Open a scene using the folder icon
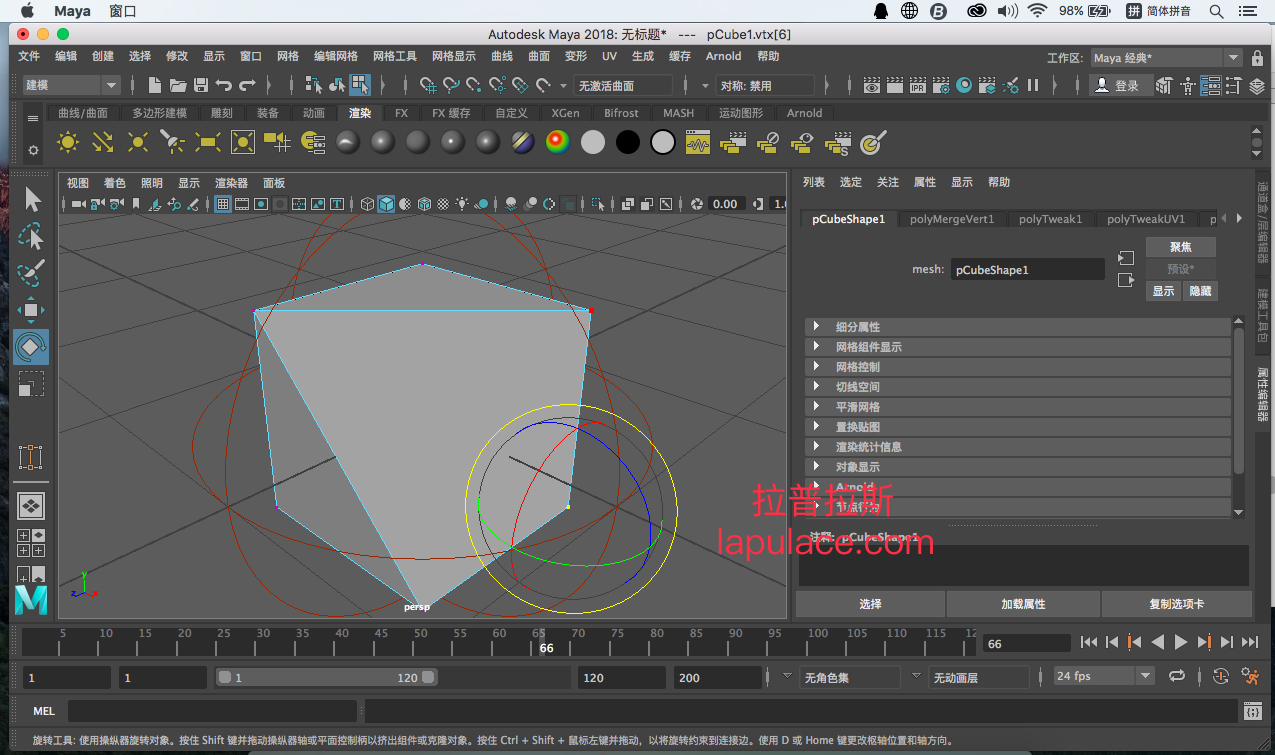The height and width of the screenshot is (755, 1275). click(x=178, y=85)
